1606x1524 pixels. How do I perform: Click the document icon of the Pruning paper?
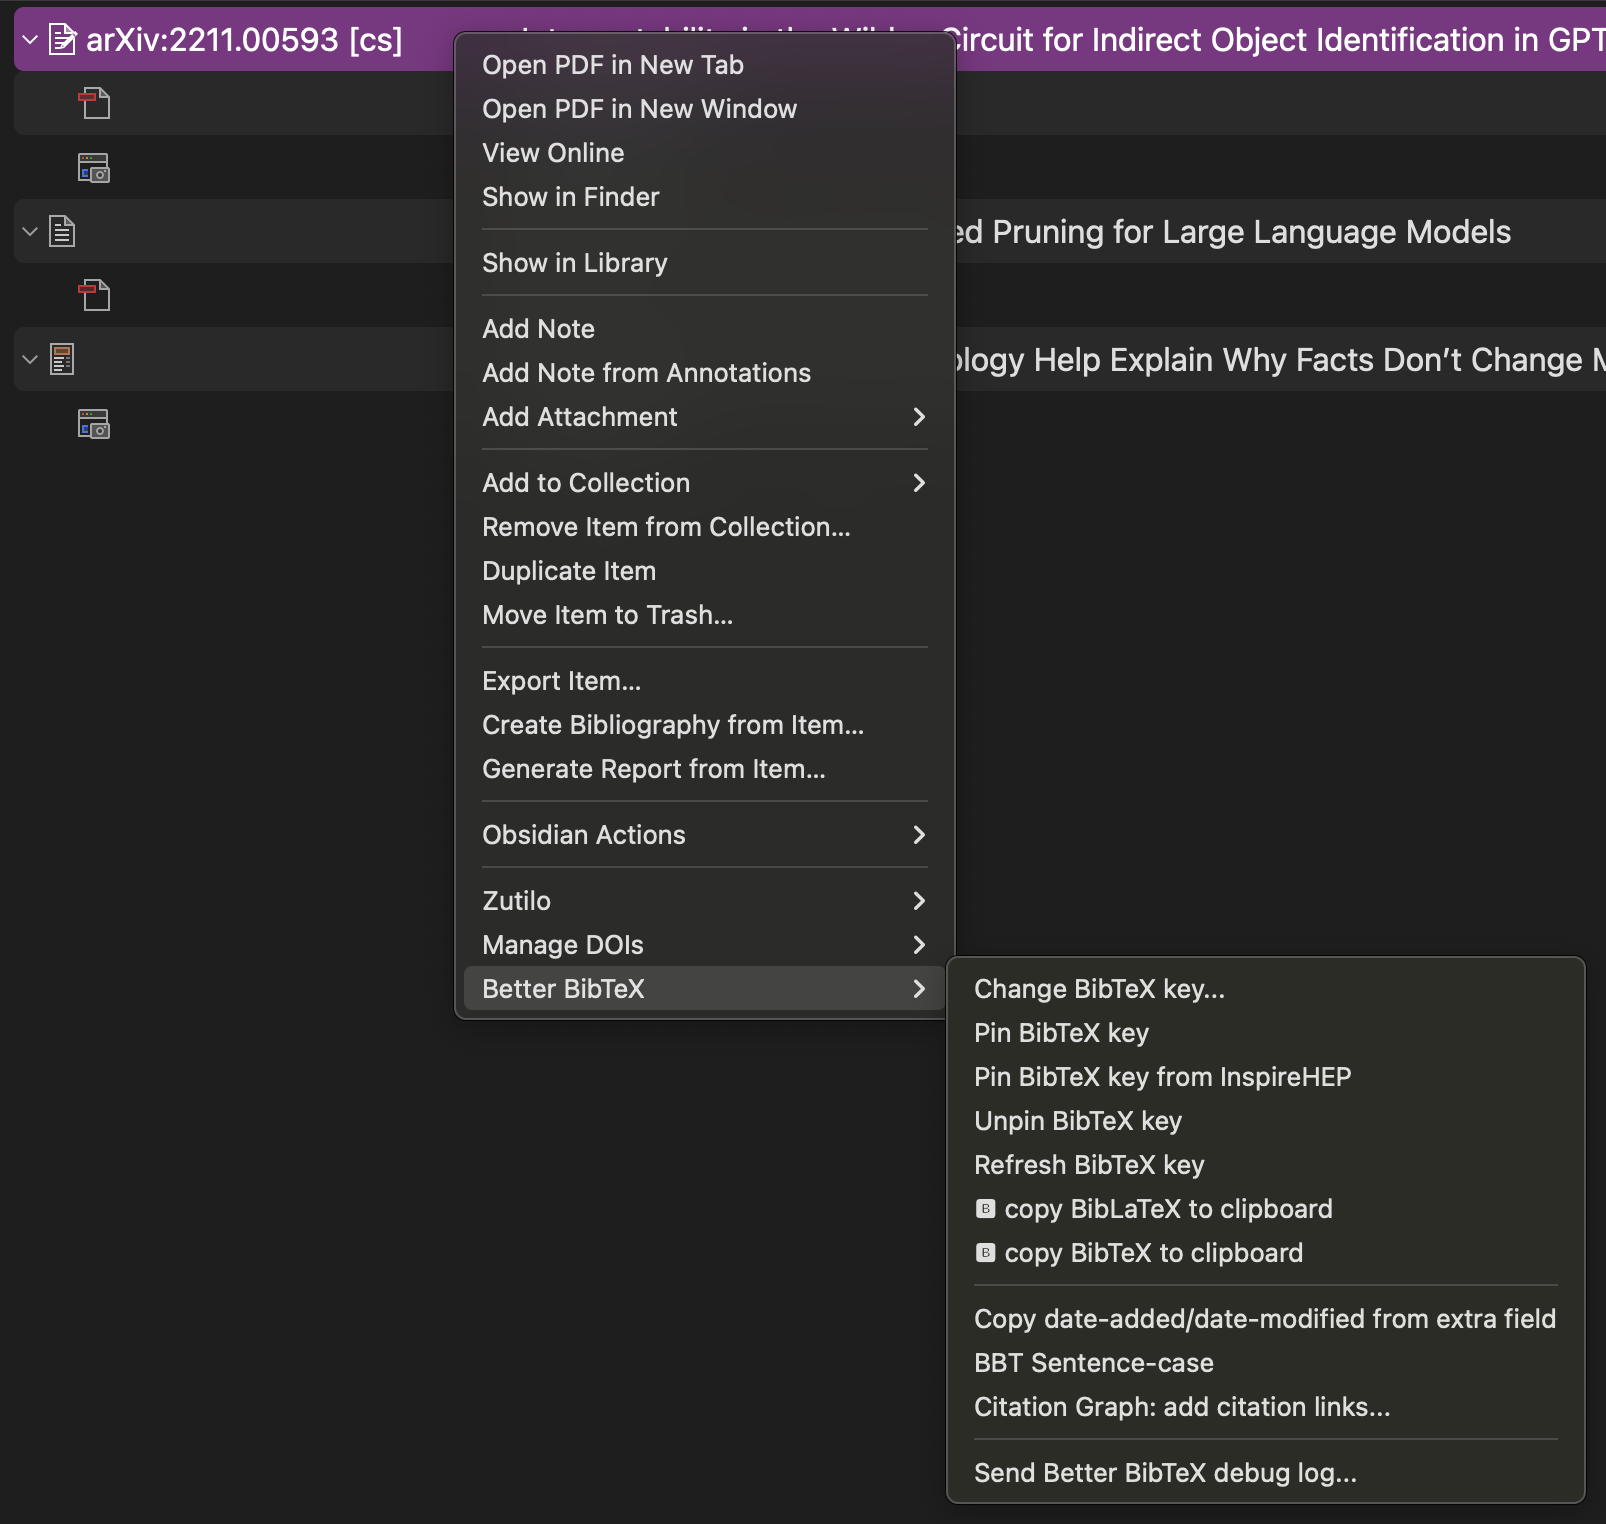point(62,232)
